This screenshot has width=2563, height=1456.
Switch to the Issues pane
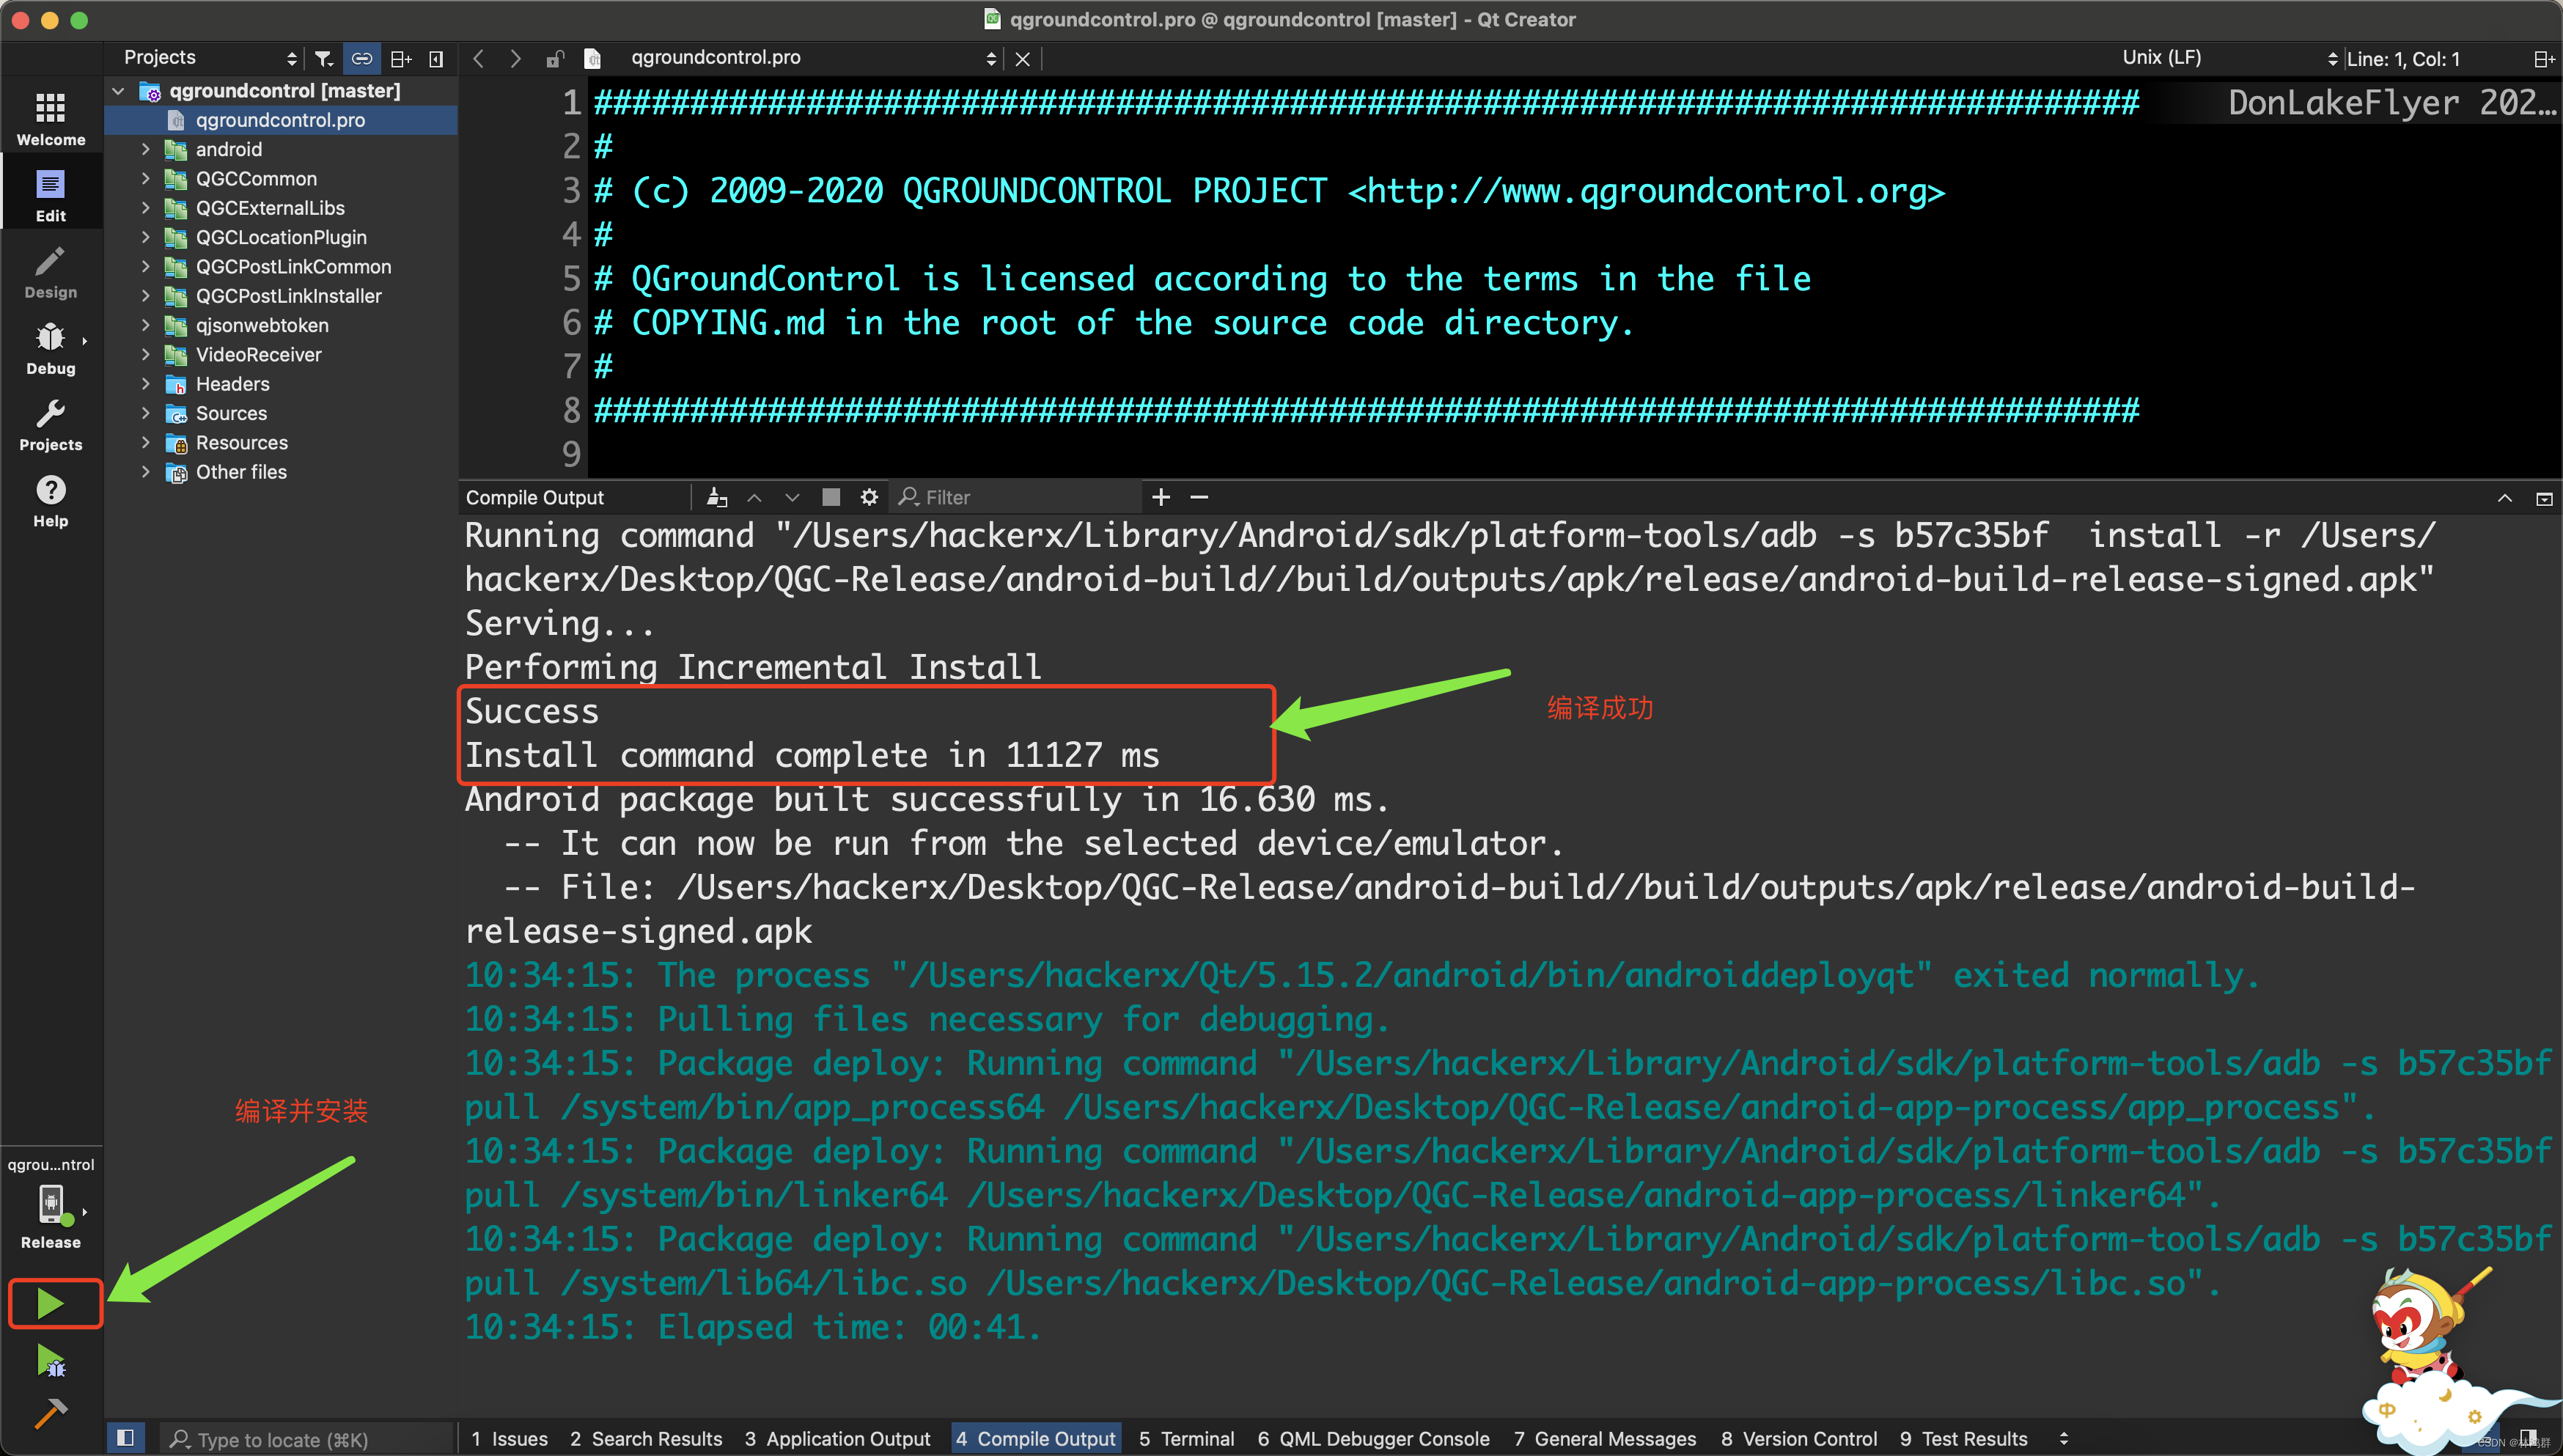(509, 1438)
